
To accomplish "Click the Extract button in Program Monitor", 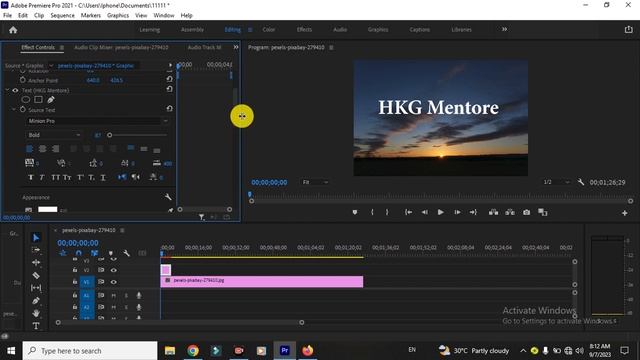I will (x=510, y=212).
